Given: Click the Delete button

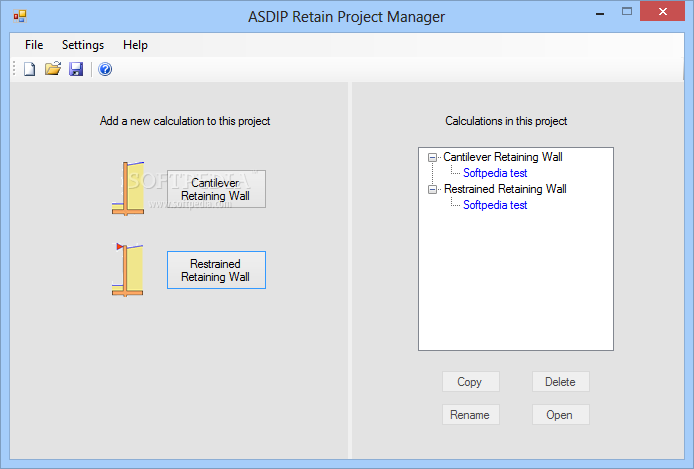Looking at the screenshot, I should click(560, 381).
